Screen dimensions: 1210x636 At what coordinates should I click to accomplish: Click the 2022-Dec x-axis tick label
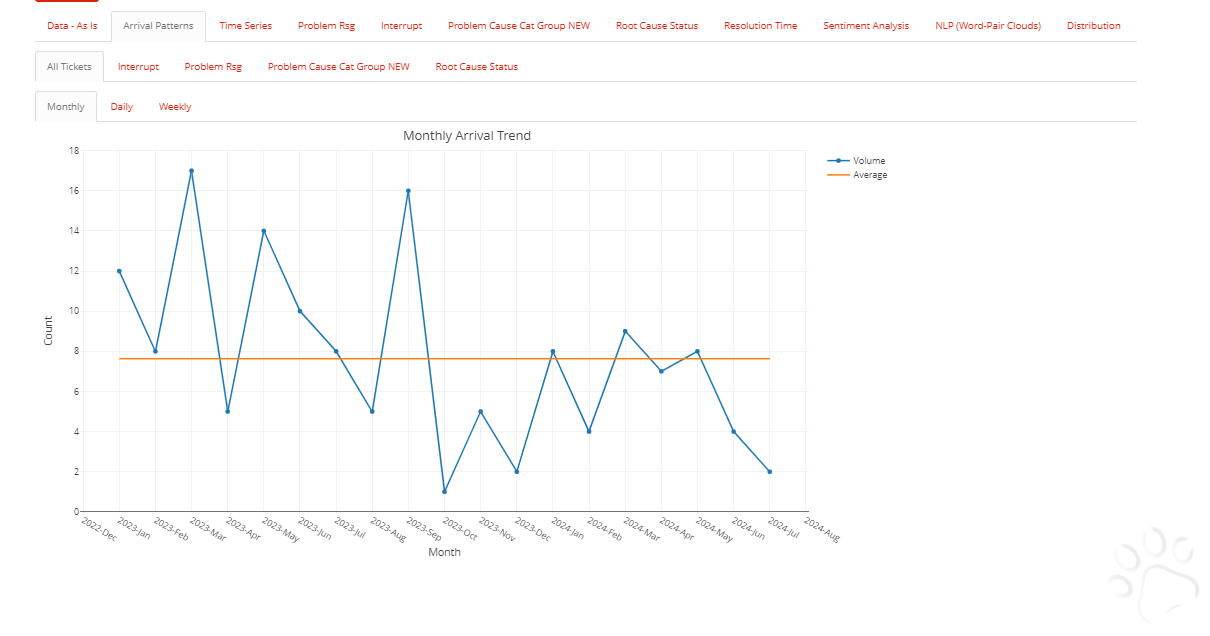click(x=98, y=528)
